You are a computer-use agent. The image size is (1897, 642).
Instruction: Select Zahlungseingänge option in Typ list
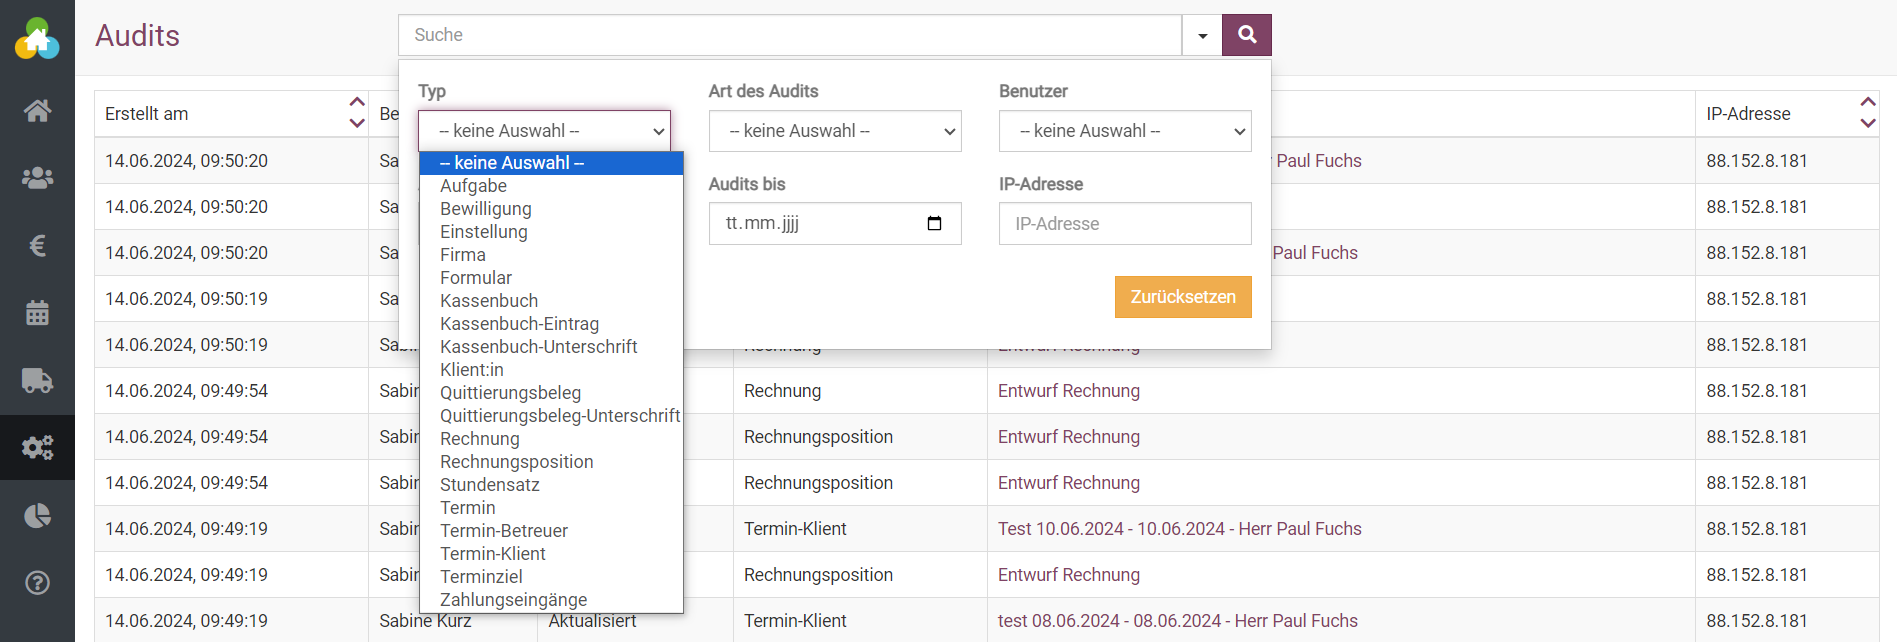[513, 600]
